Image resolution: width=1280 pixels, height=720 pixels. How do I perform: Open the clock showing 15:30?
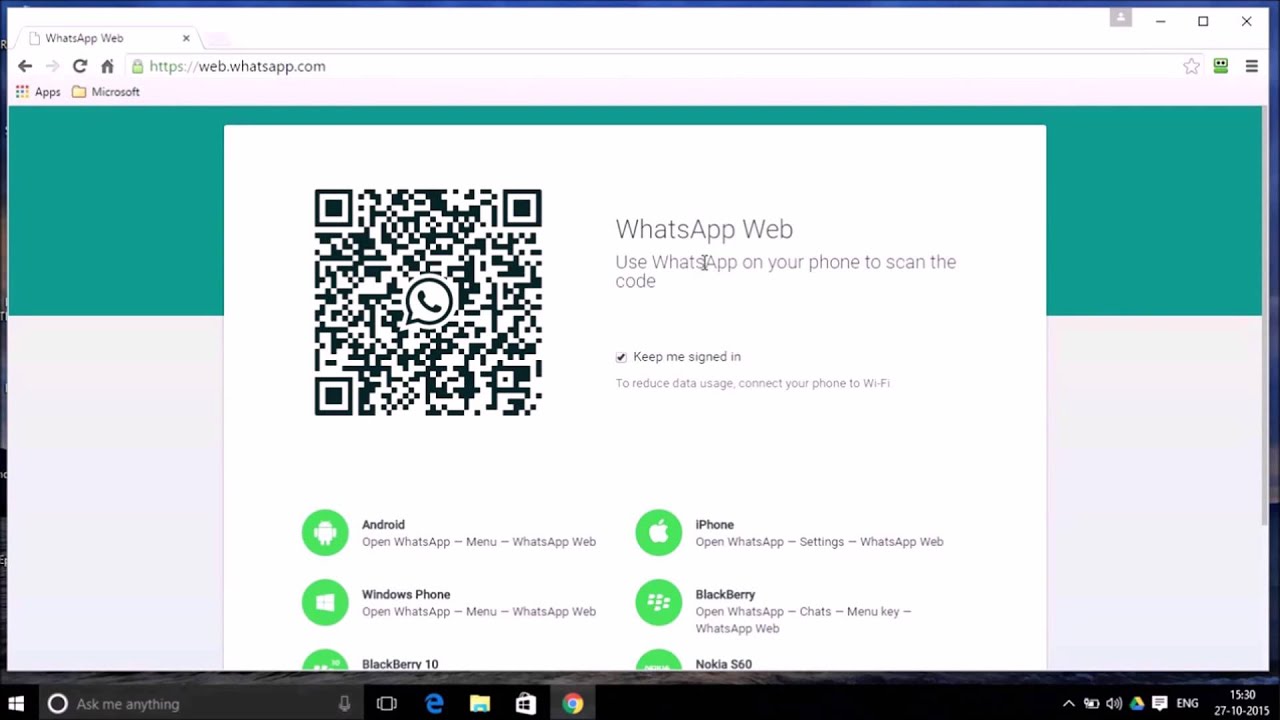1242,703
